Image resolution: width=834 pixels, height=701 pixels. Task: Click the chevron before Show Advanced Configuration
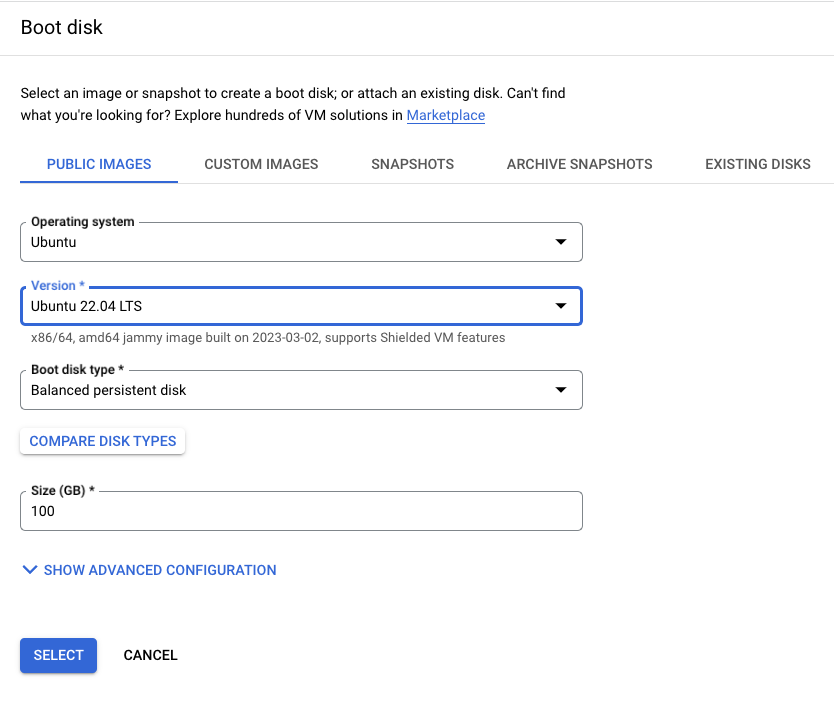click(x=29, y=570)
